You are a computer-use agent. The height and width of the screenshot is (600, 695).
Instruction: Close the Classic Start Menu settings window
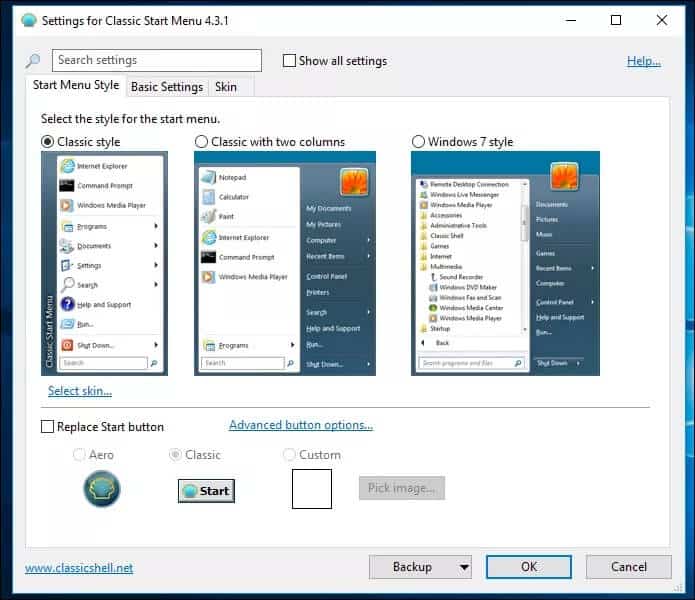coord(662,20)
